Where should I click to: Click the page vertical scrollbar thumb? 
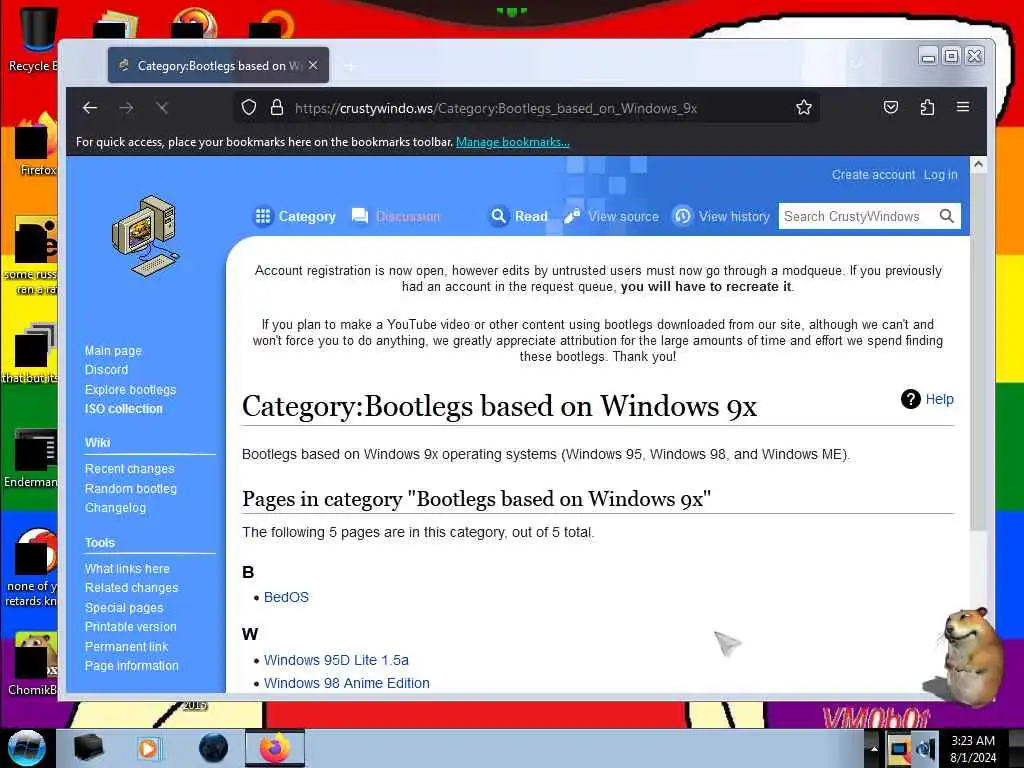978,353
